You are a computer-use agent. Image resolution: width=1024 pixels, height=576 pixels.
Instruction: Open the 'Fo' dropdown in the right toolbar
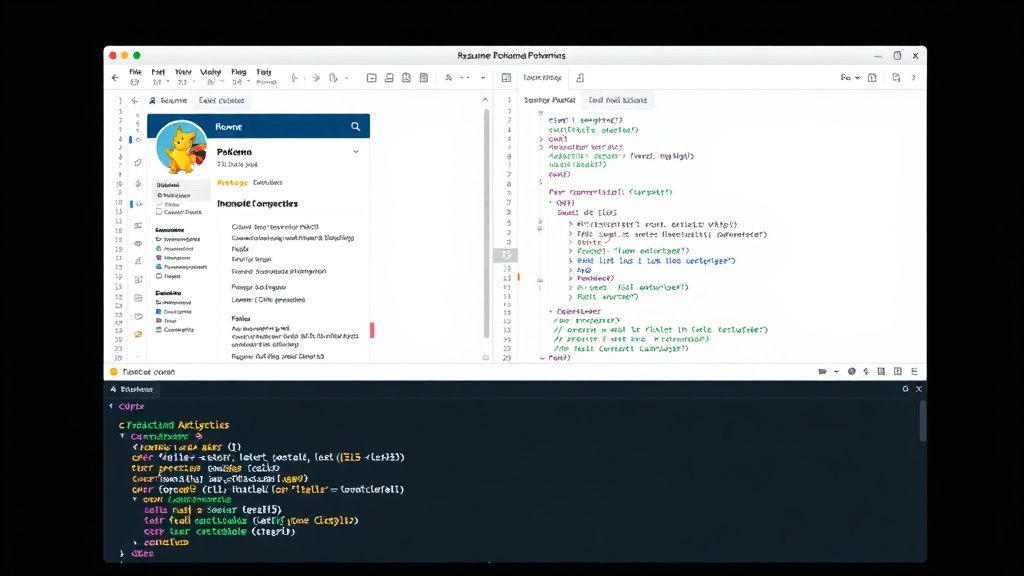[x=850, y=78]
